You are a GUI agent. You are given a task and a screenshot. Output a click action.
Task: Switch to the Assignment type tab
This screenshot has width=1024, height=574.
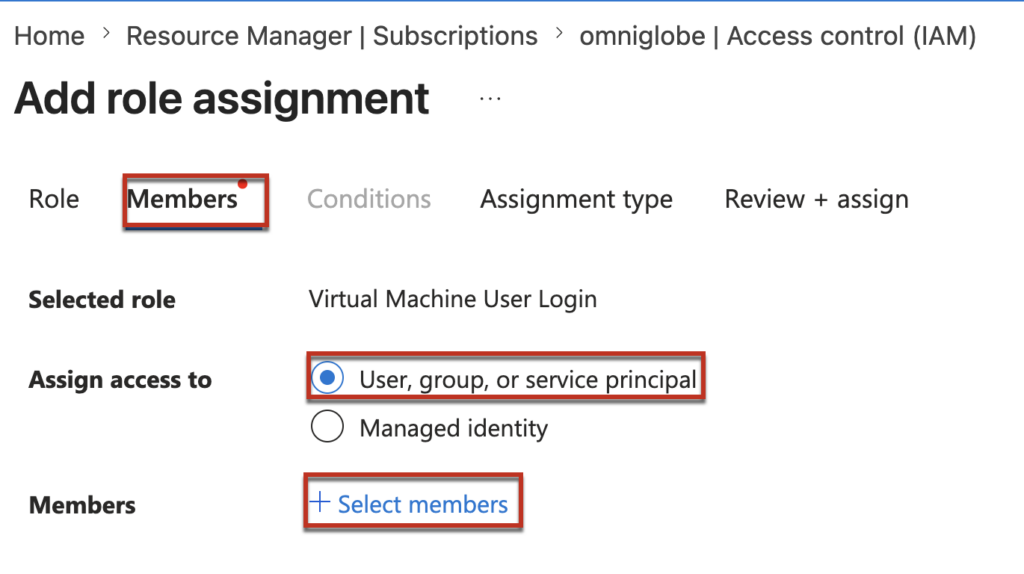(x=576, y=199)
